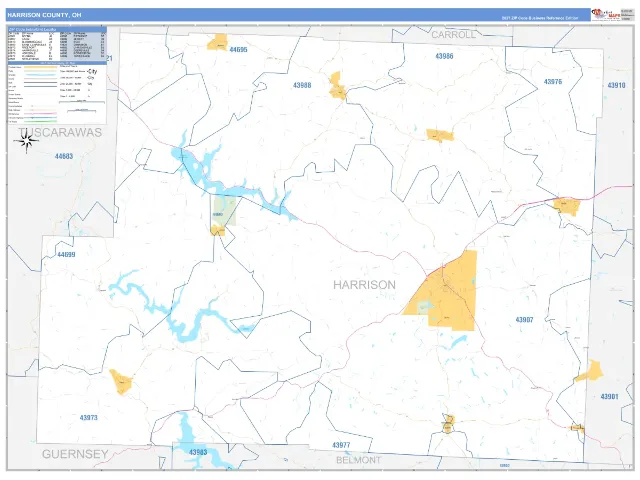Image resolution: width=640 pixels, height=480 pixels.
Task: Select ZIP code label 44683
Action: tap(64, 156)
